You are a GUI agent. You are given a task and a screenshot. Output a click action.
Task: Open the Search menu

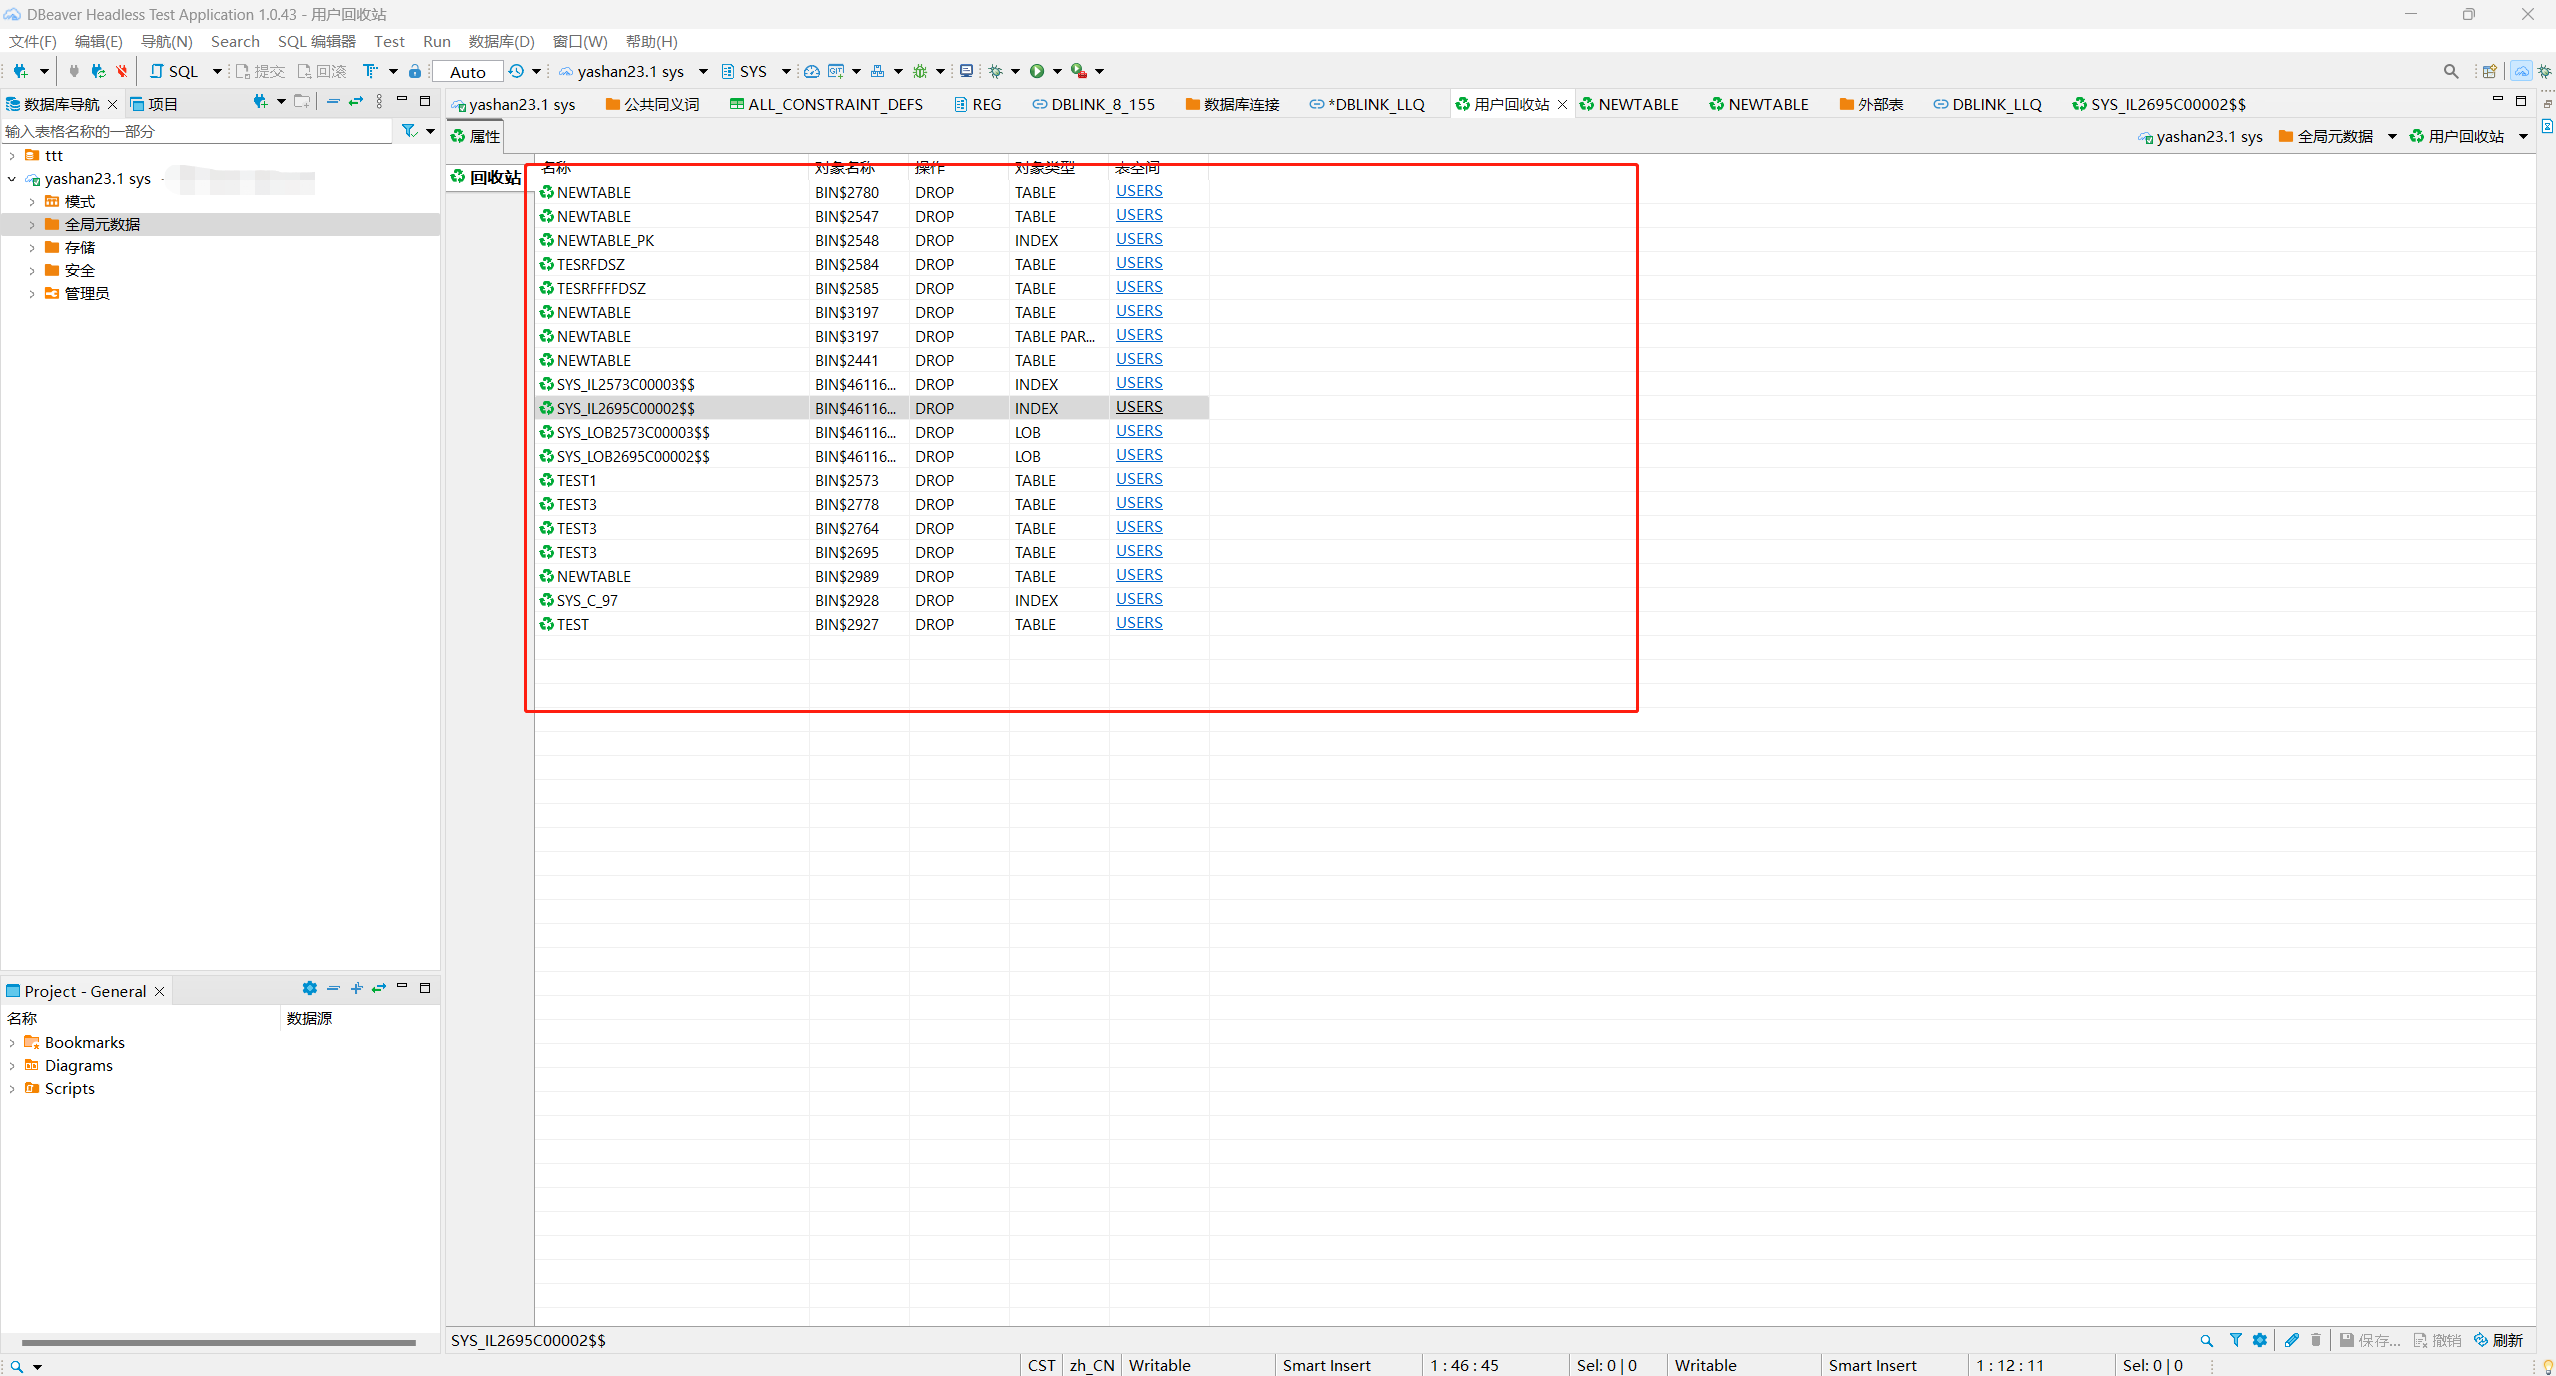coord(235,41)
